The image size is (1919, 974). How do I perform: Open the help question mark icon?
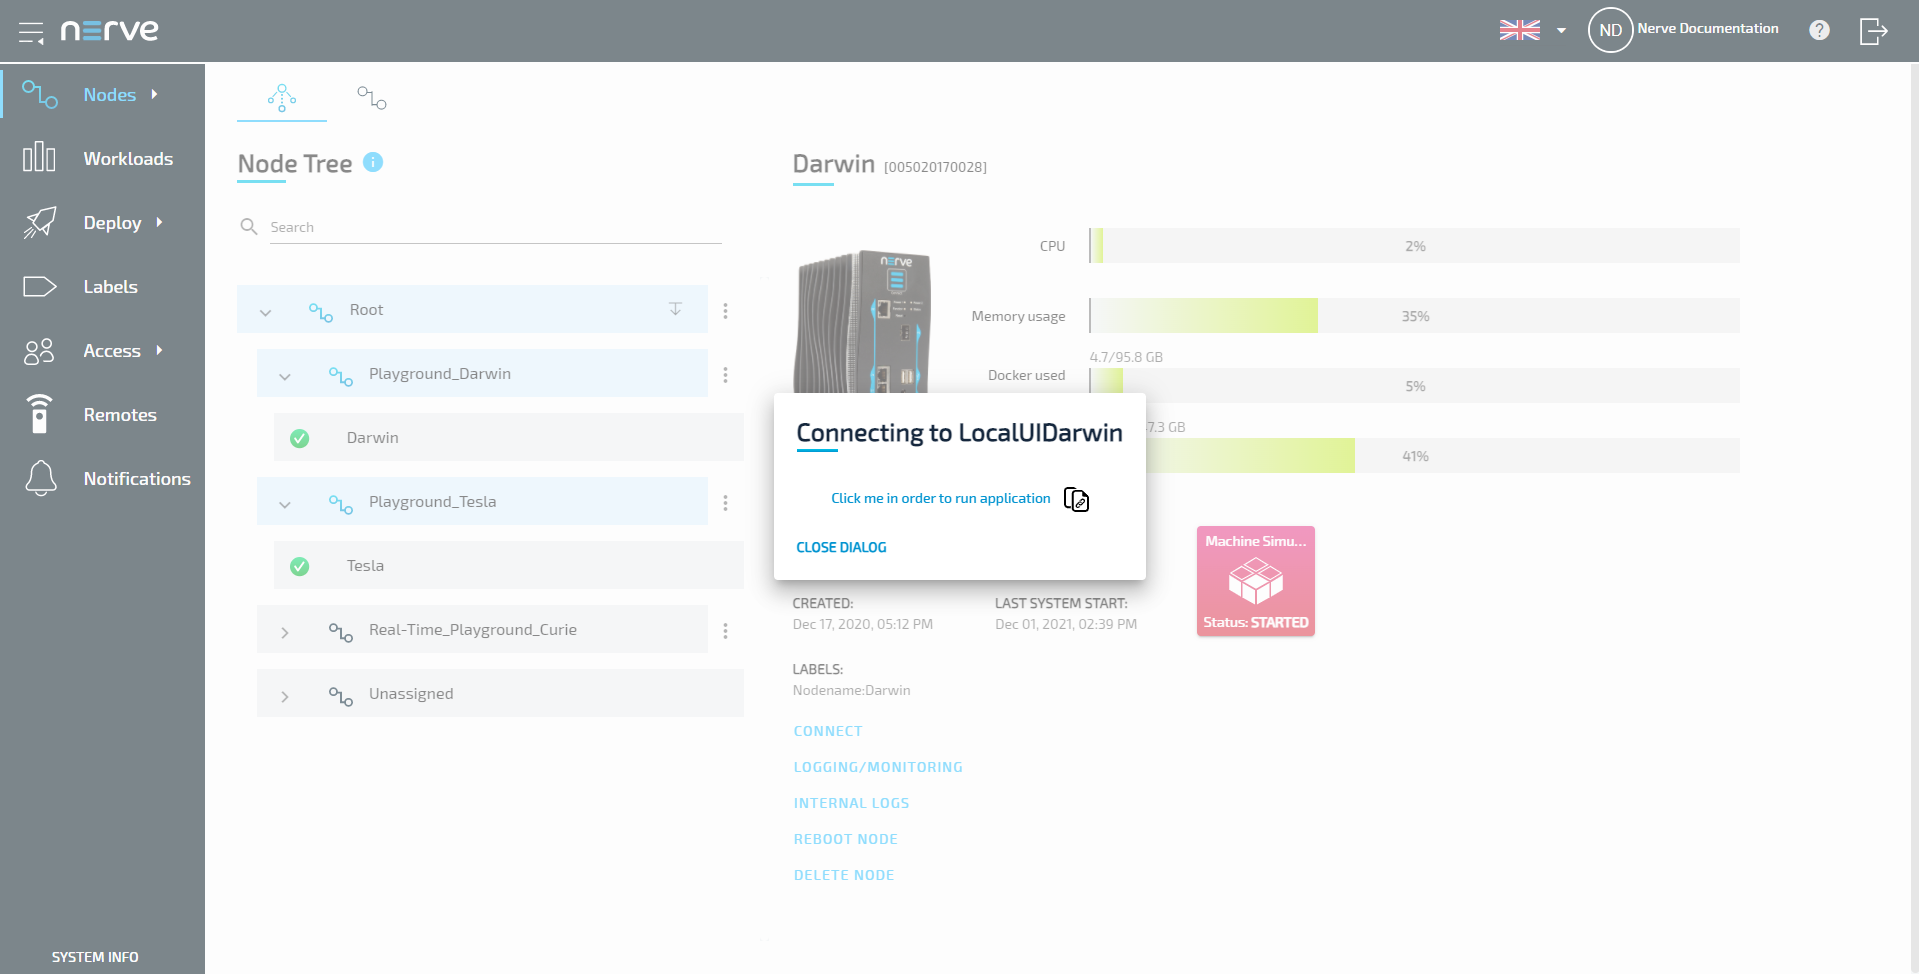coord(1819,30)
